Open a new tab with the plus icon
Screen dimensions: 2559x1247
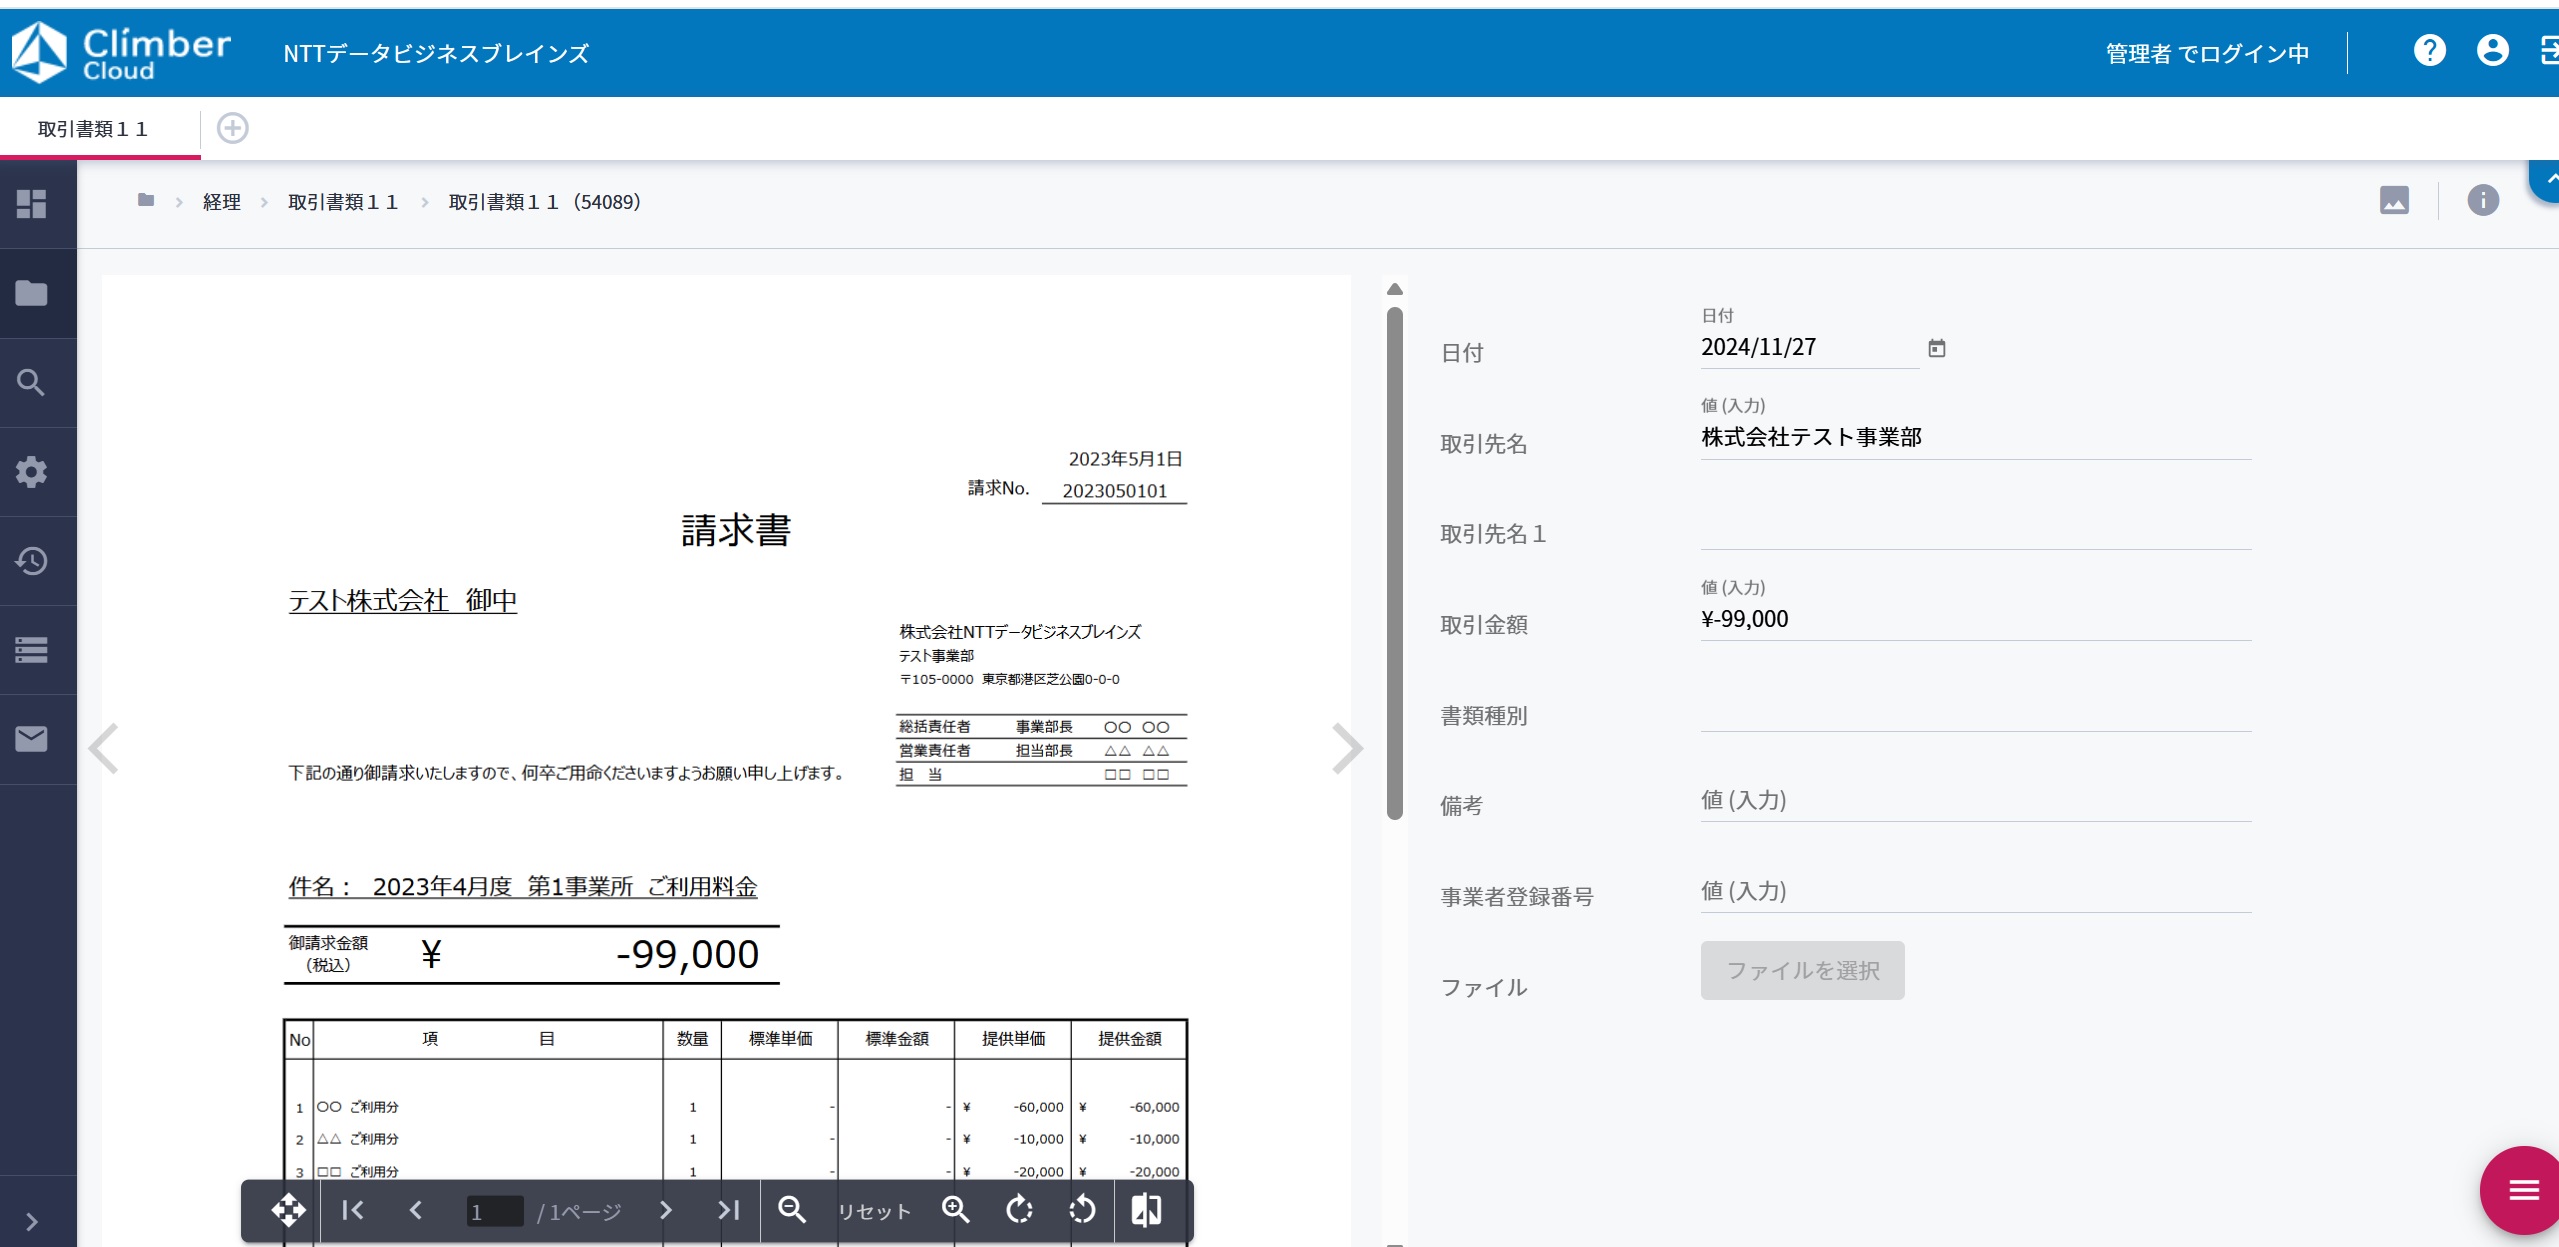(x=233, y=128)
